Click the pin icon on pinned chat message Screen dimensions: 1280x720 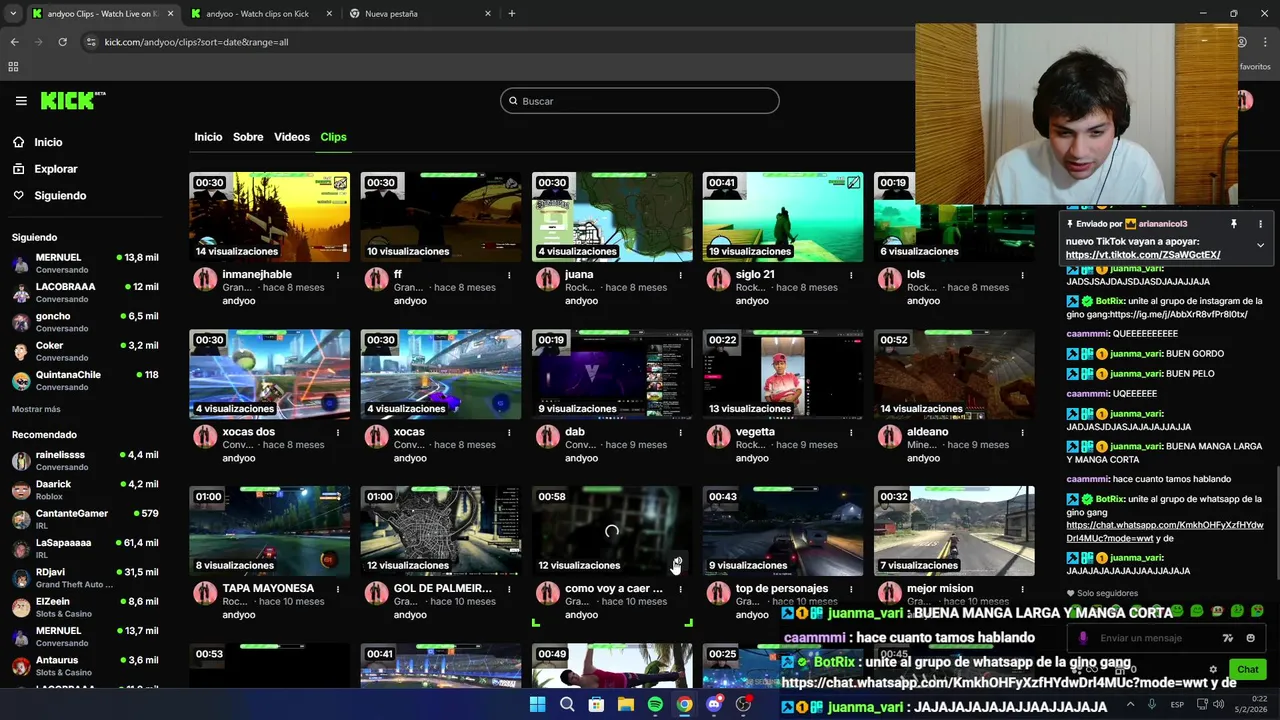pos(1234,224)
